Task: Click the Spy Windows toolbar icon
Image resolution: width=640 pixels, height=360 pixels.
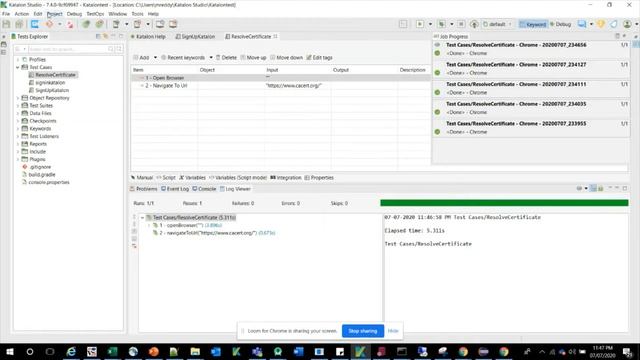Action: tap(173, 24)
